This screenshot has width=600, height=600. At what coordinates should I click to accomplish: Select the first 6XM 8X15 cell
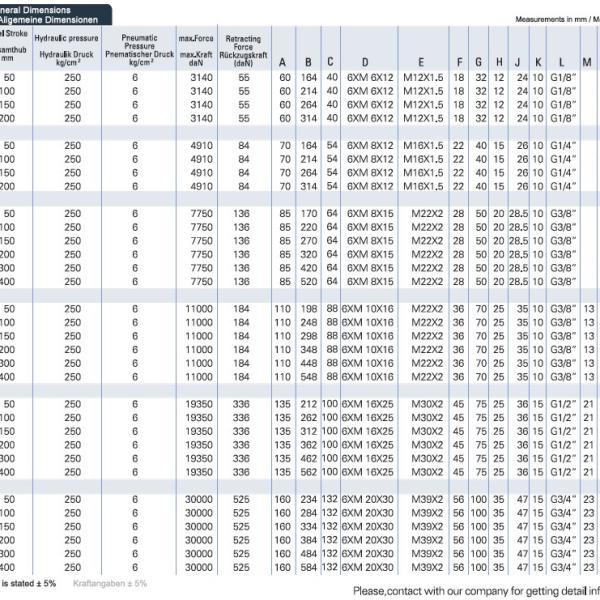click(x=370, y=214)
